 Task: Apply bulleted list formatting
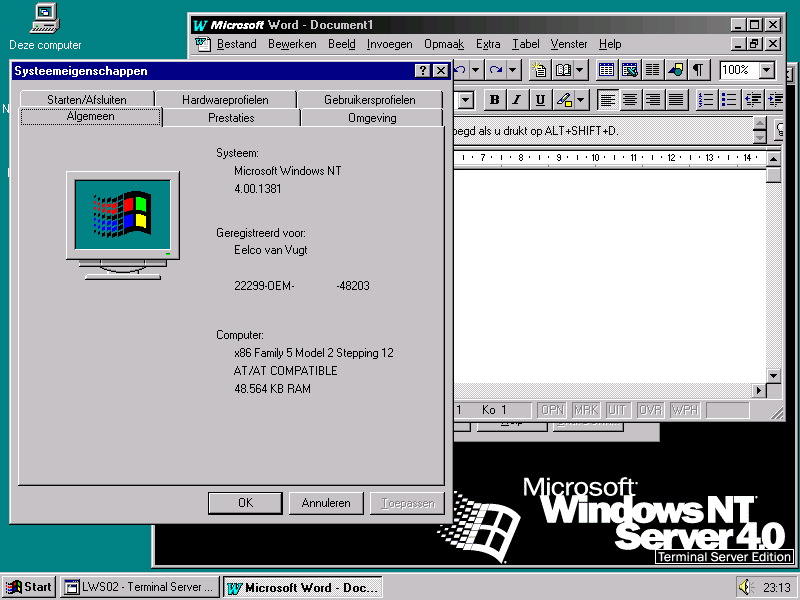(x=729, y=100)
